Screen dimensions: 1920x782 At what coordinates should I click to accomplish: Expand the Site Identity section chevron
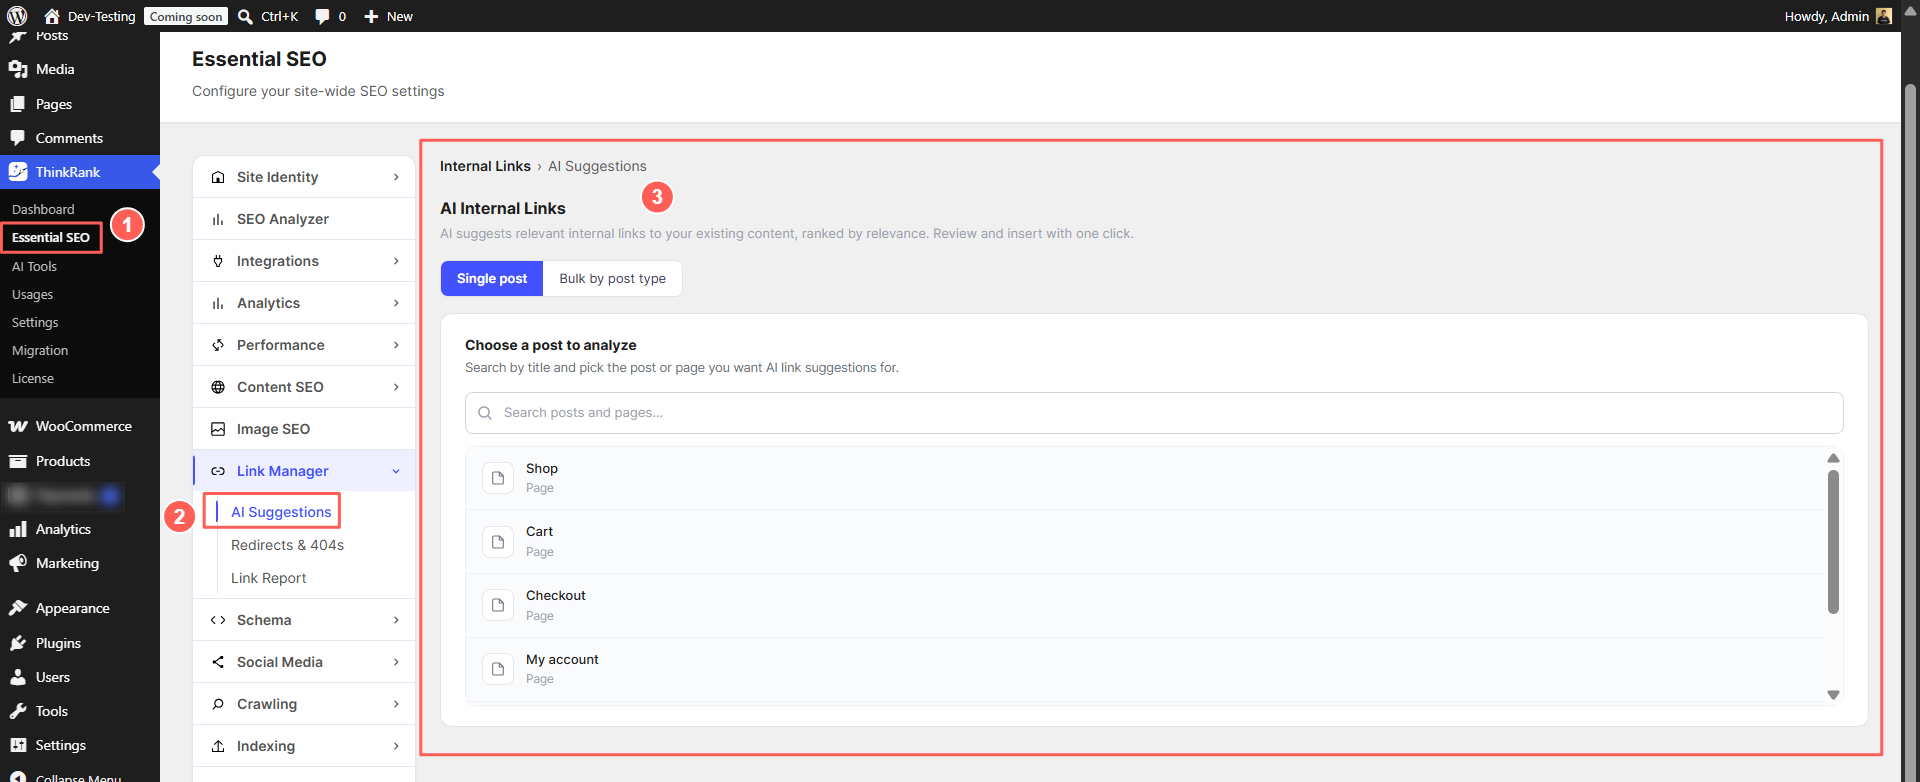coord(396,177)
